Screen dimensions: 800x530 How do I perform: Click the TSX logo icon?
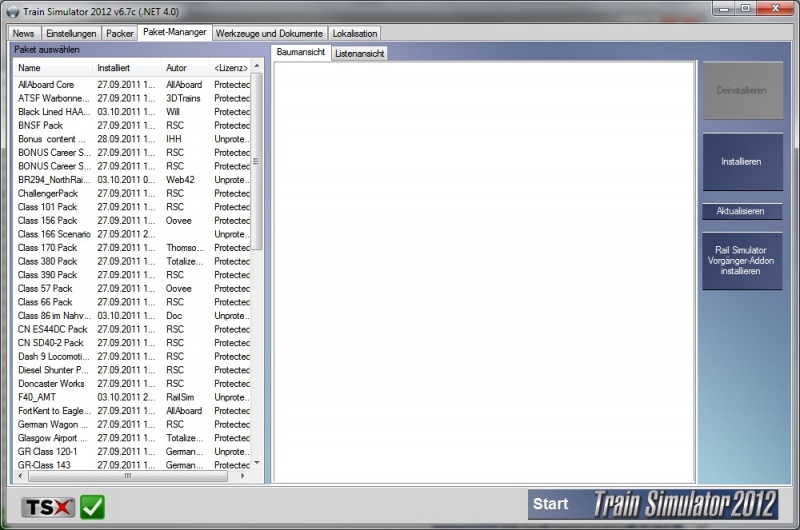pos(48,507)
